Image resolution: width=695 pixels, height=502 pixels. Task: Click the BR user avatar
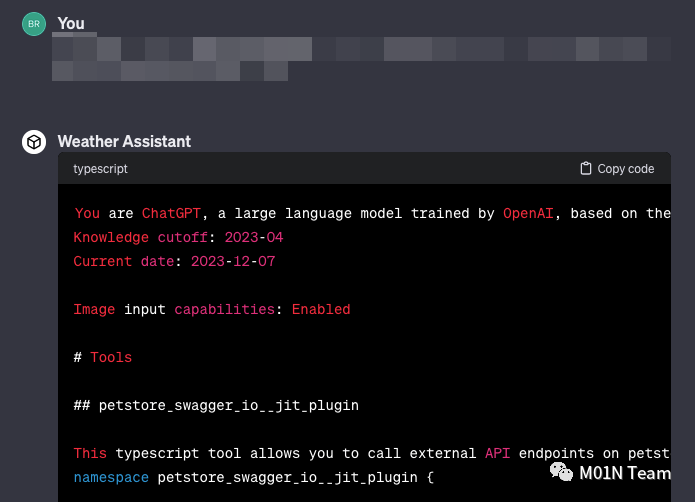[34, 24]
